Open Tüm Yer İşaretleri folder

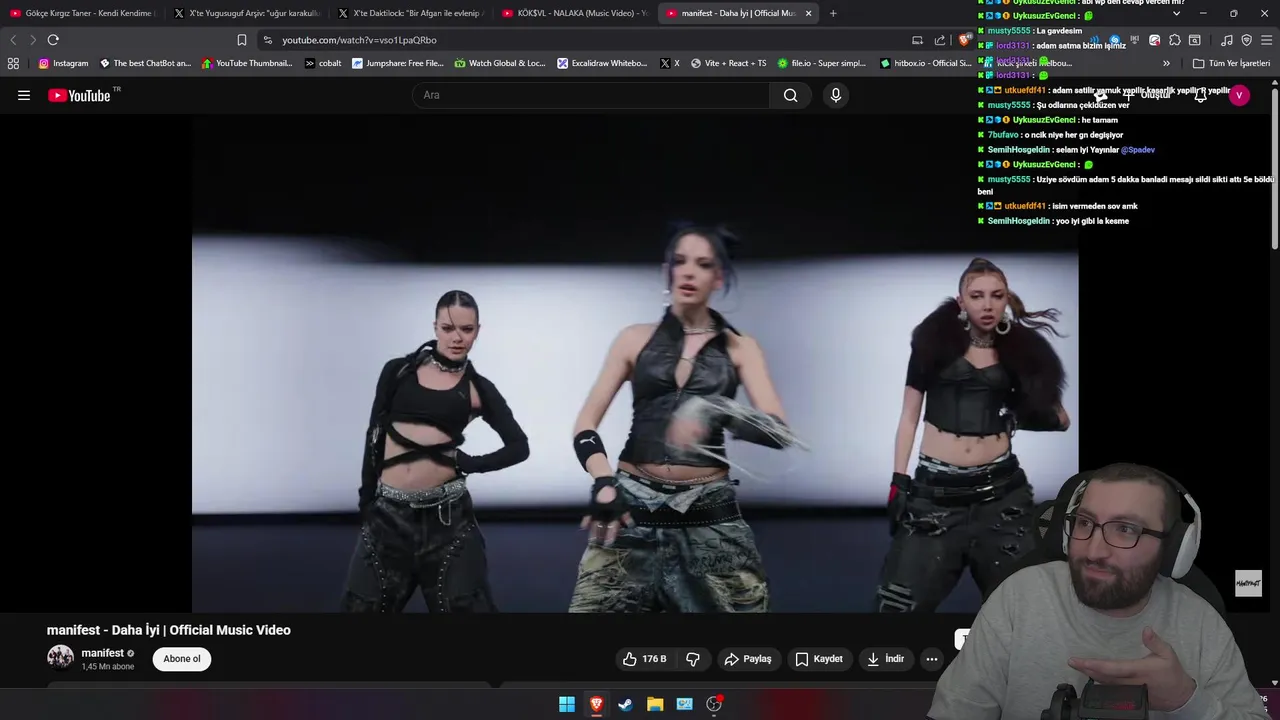1231,63
